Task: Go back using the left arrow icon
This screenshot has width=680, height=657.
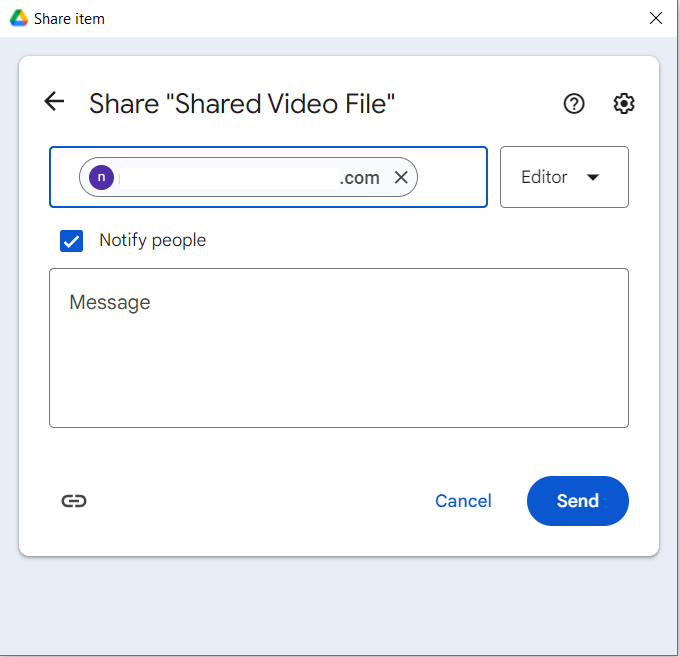Action: point(54,102)
